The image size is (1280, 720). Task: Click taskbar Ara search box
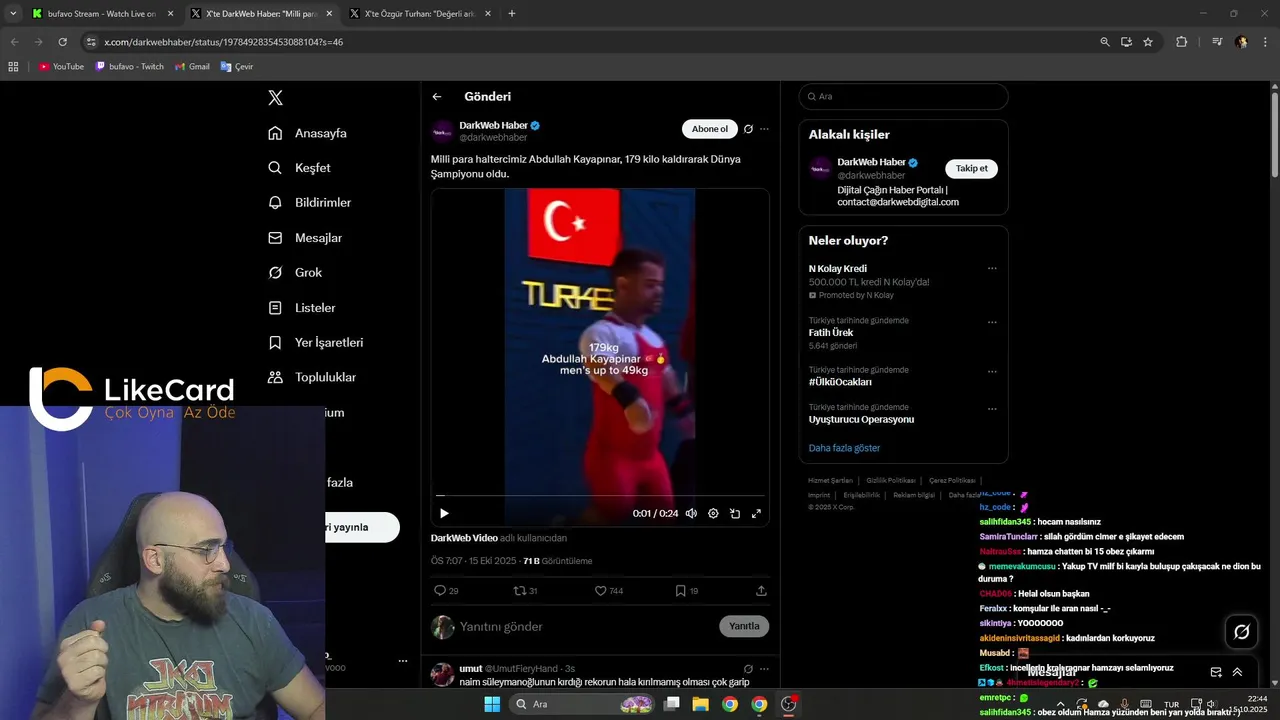583,704
